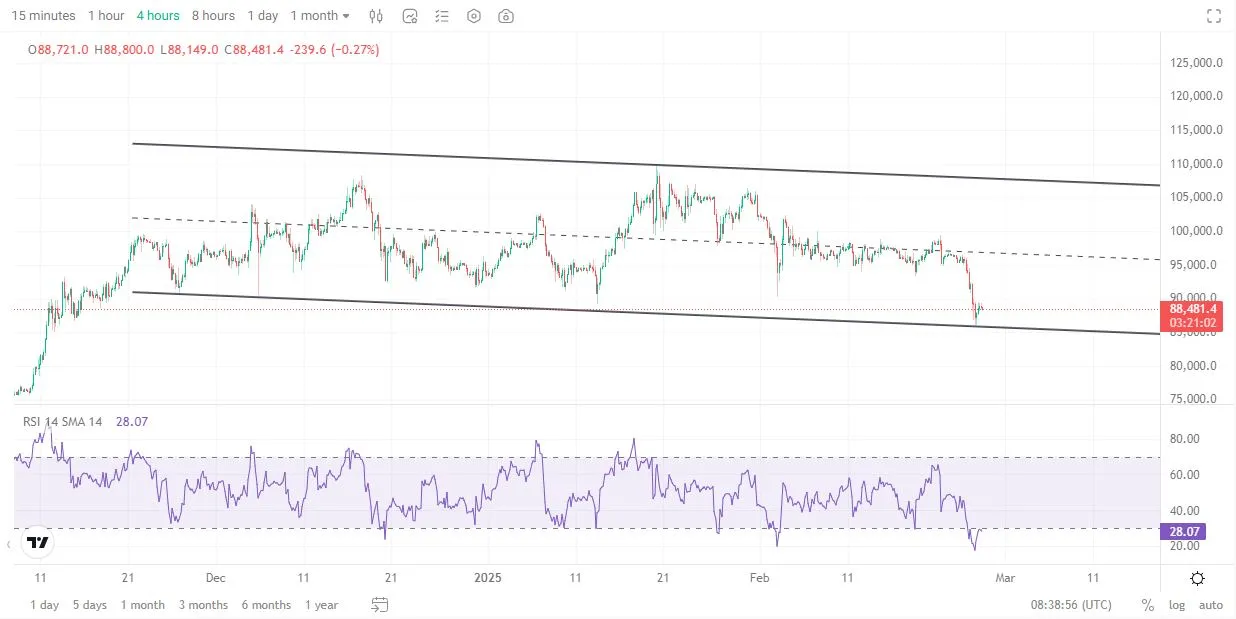Toggle auto scale for price axis
1236x619 pixels.
1210,605
